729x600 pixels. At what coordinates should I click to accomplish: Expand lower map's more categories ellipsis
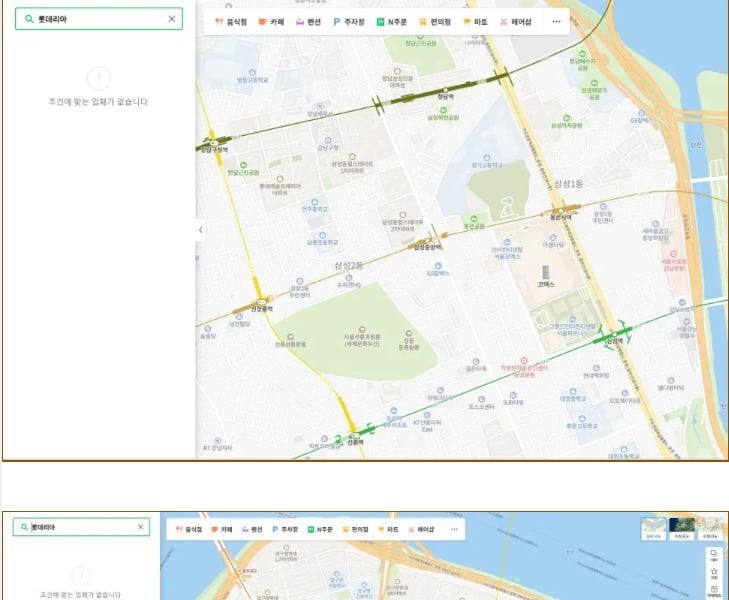pos(454,528)
